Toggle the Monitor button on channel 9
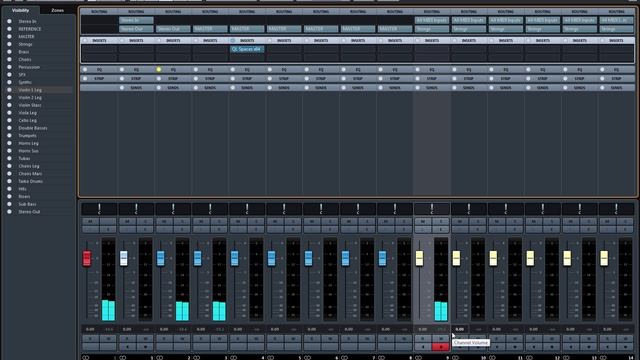 (423, 347)
